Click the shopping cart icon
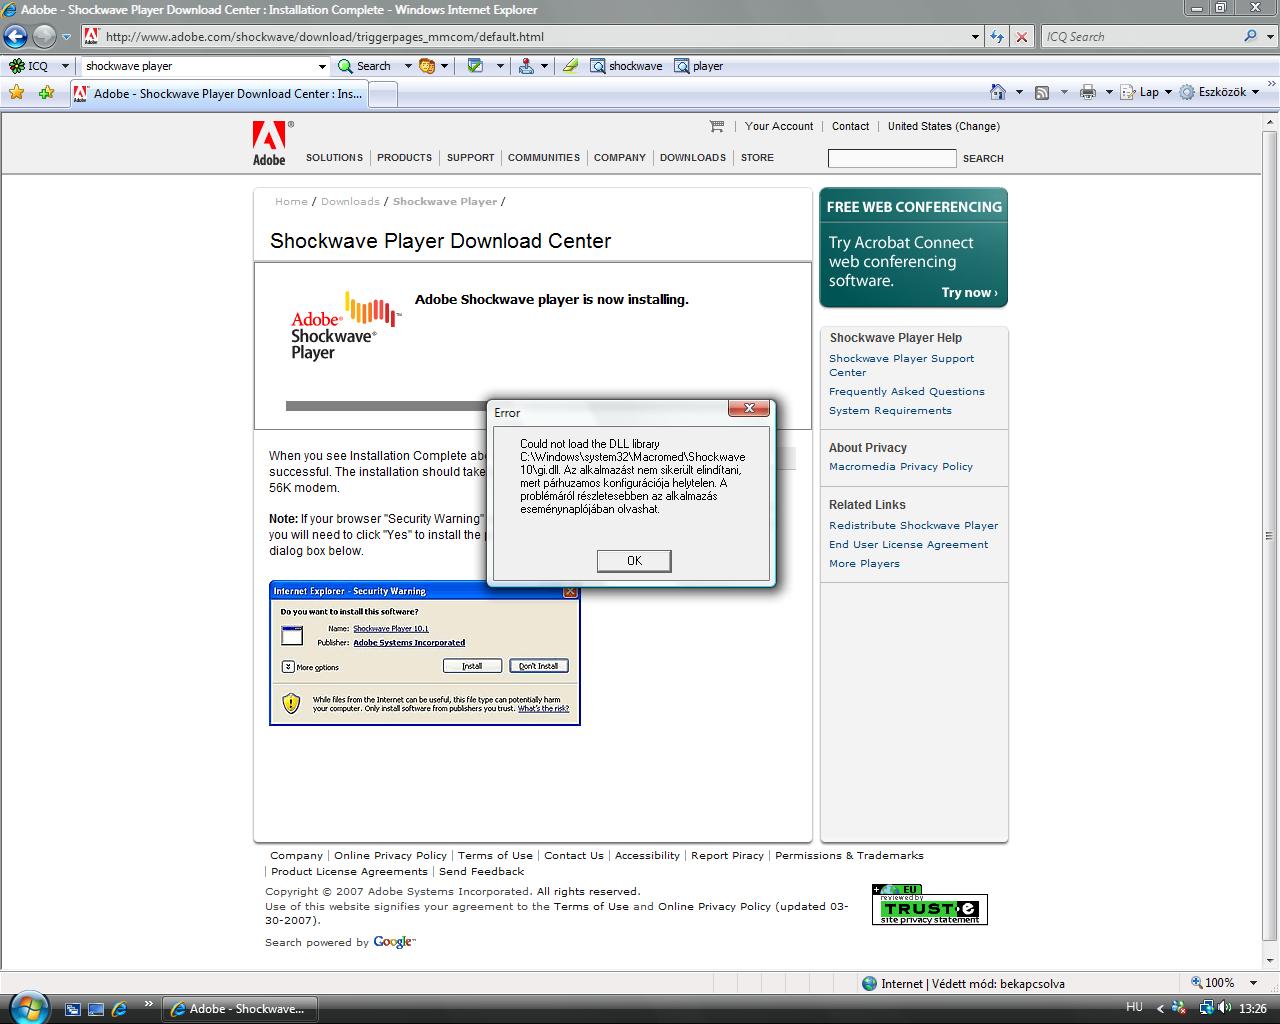 (x=716, y=126)
